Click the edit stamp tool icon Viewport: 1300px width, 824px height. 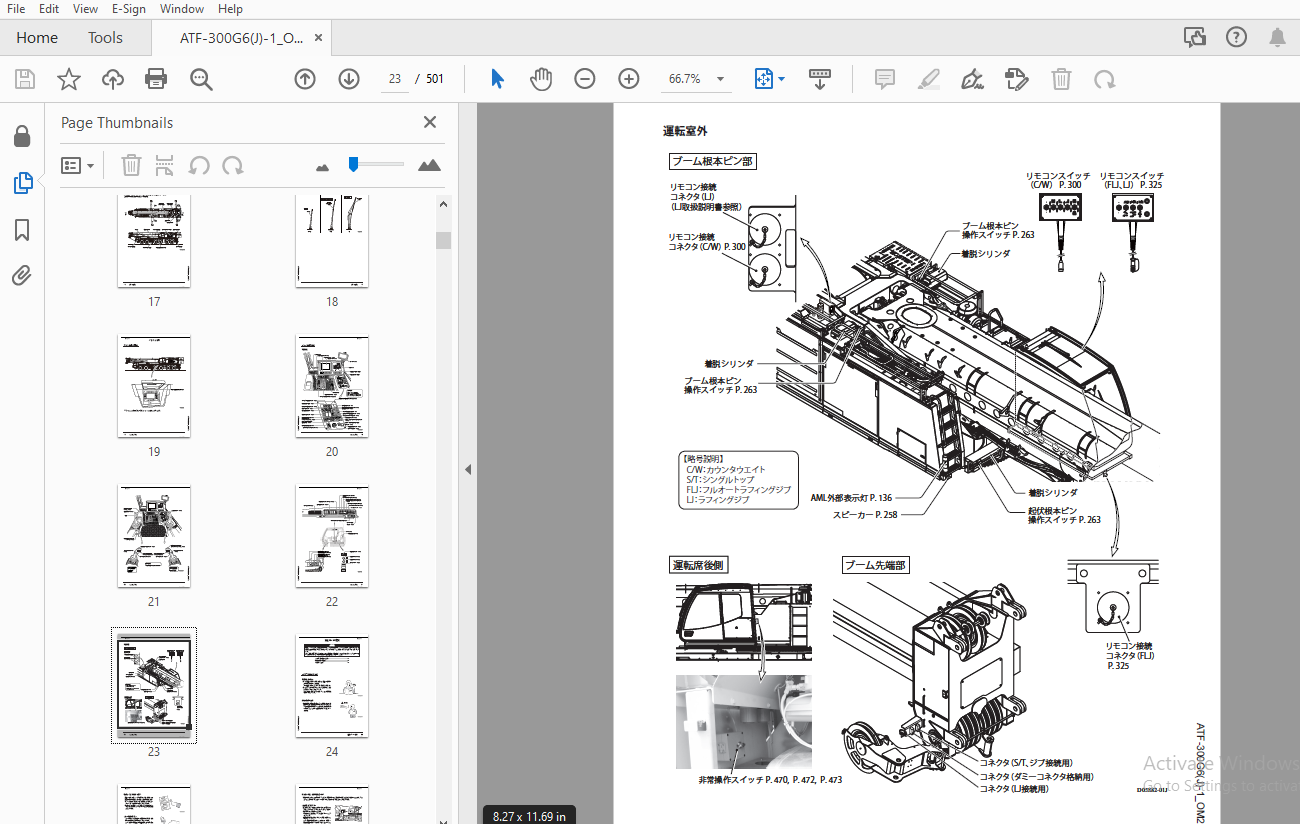1017,79
